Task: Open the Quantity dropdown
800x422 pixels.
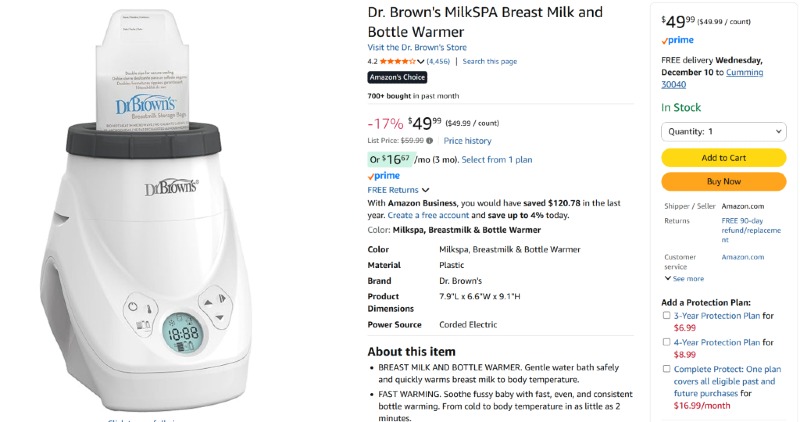Action: pos(724,131)
